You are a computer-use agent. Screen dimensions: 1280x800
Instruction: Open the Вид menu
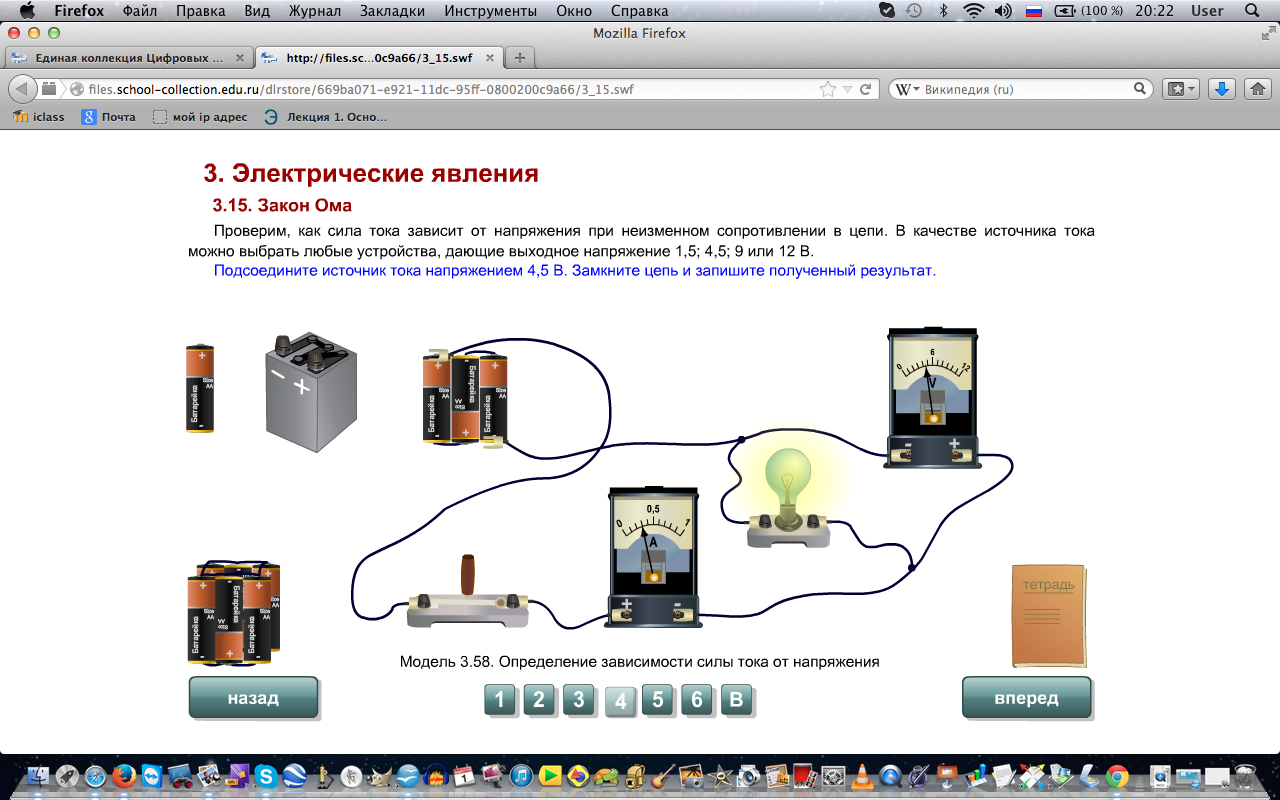[258, 11]
